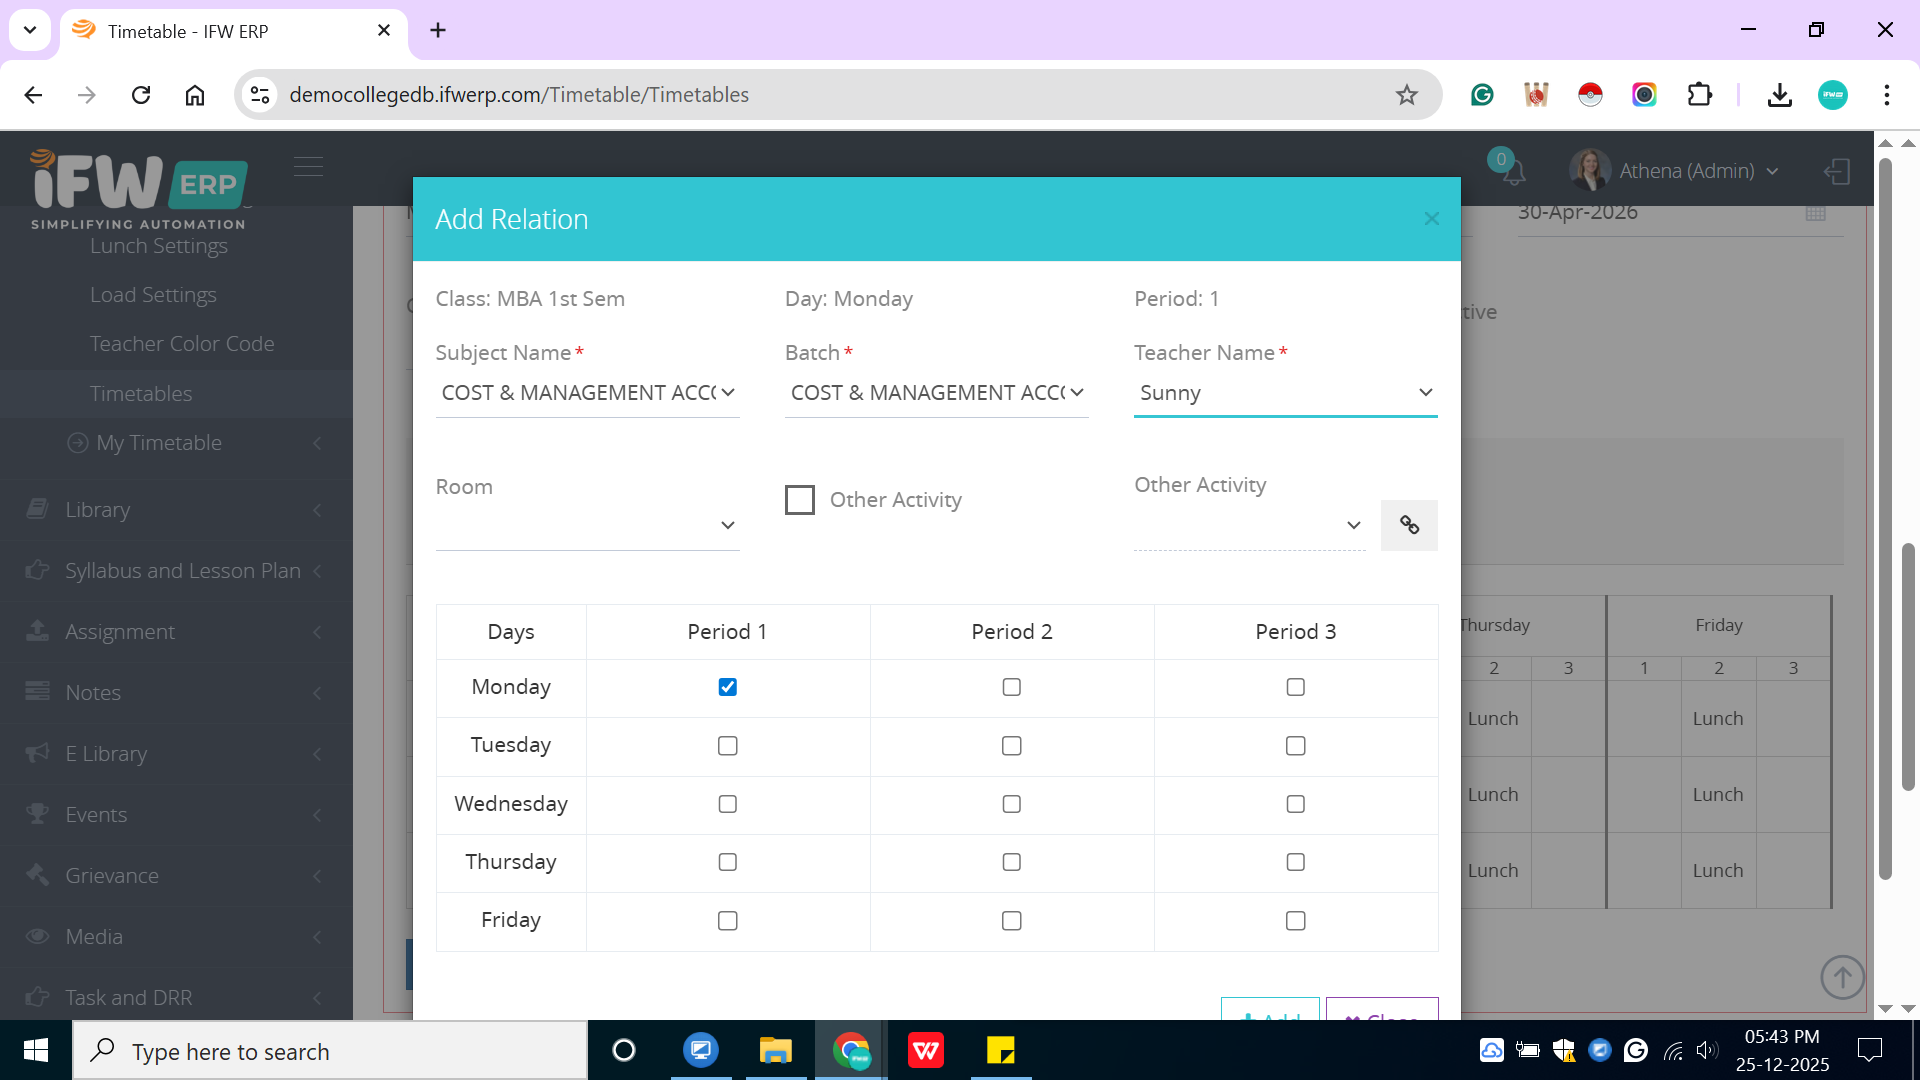Image resolution: width=1920 pixels, height=1080 pixels.
Task: Open the browser Extensions puzzle icon
Action: click(1699, 95)
